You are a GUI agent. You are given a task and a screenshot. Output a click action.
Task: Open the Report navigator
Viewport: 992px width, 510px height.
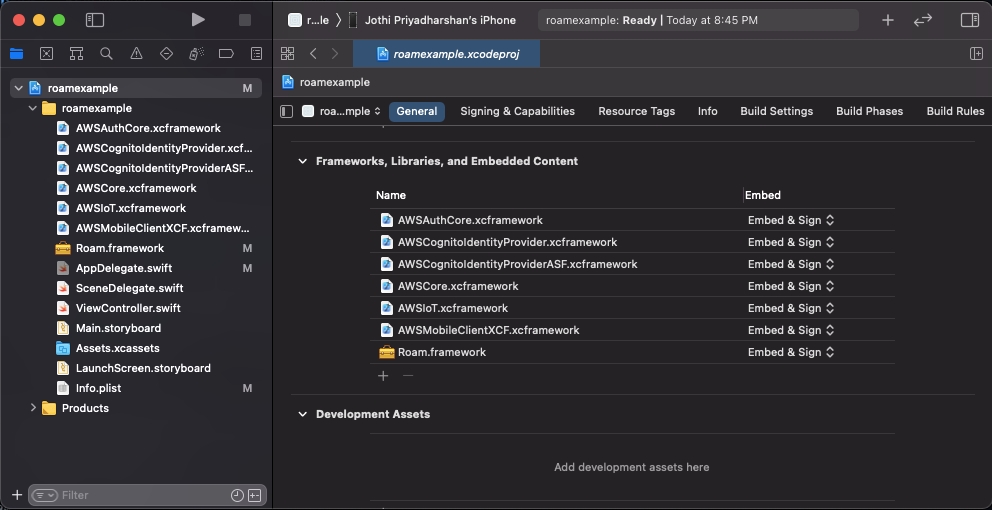256,54
